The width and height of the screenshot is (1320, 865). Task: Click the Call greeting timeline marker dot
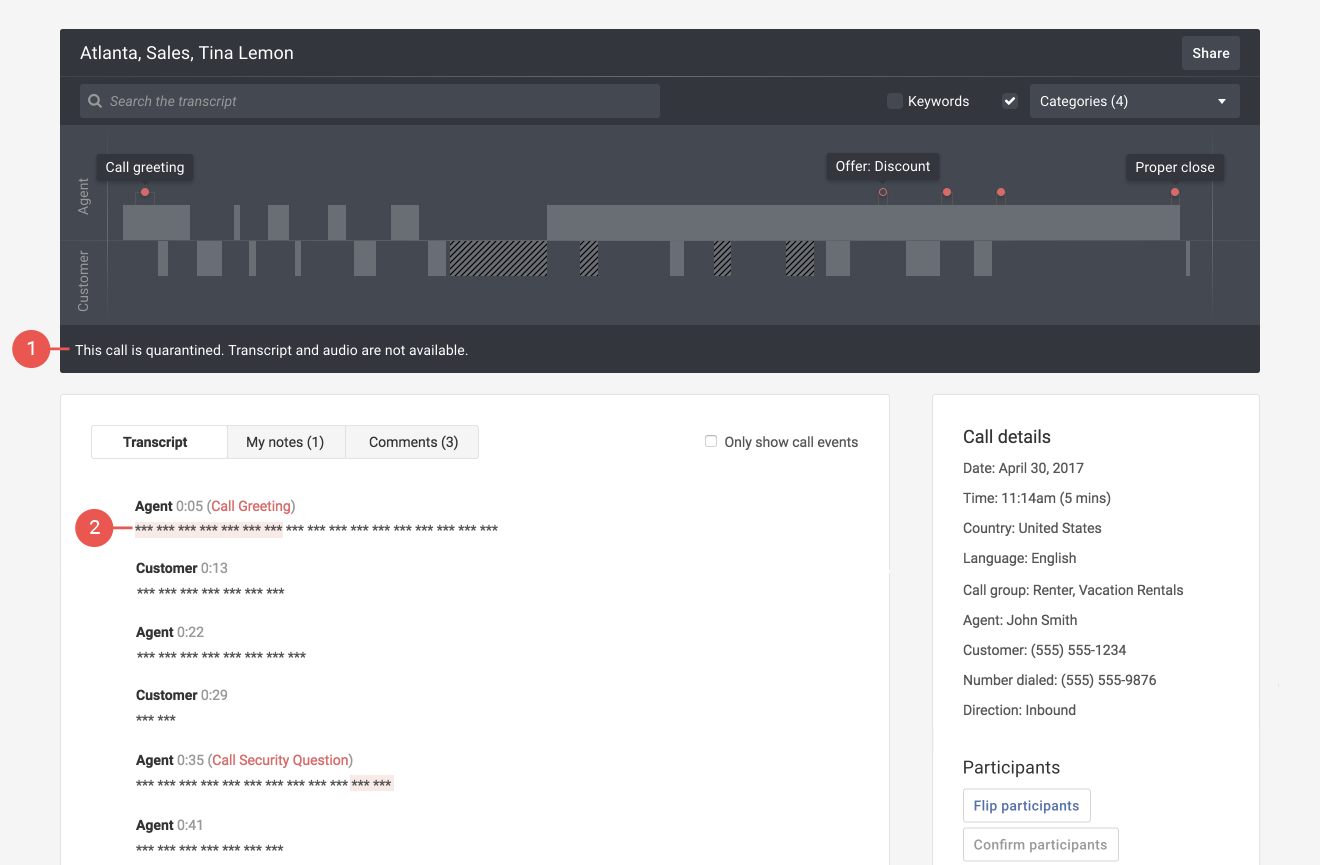[x=145, y=192]
